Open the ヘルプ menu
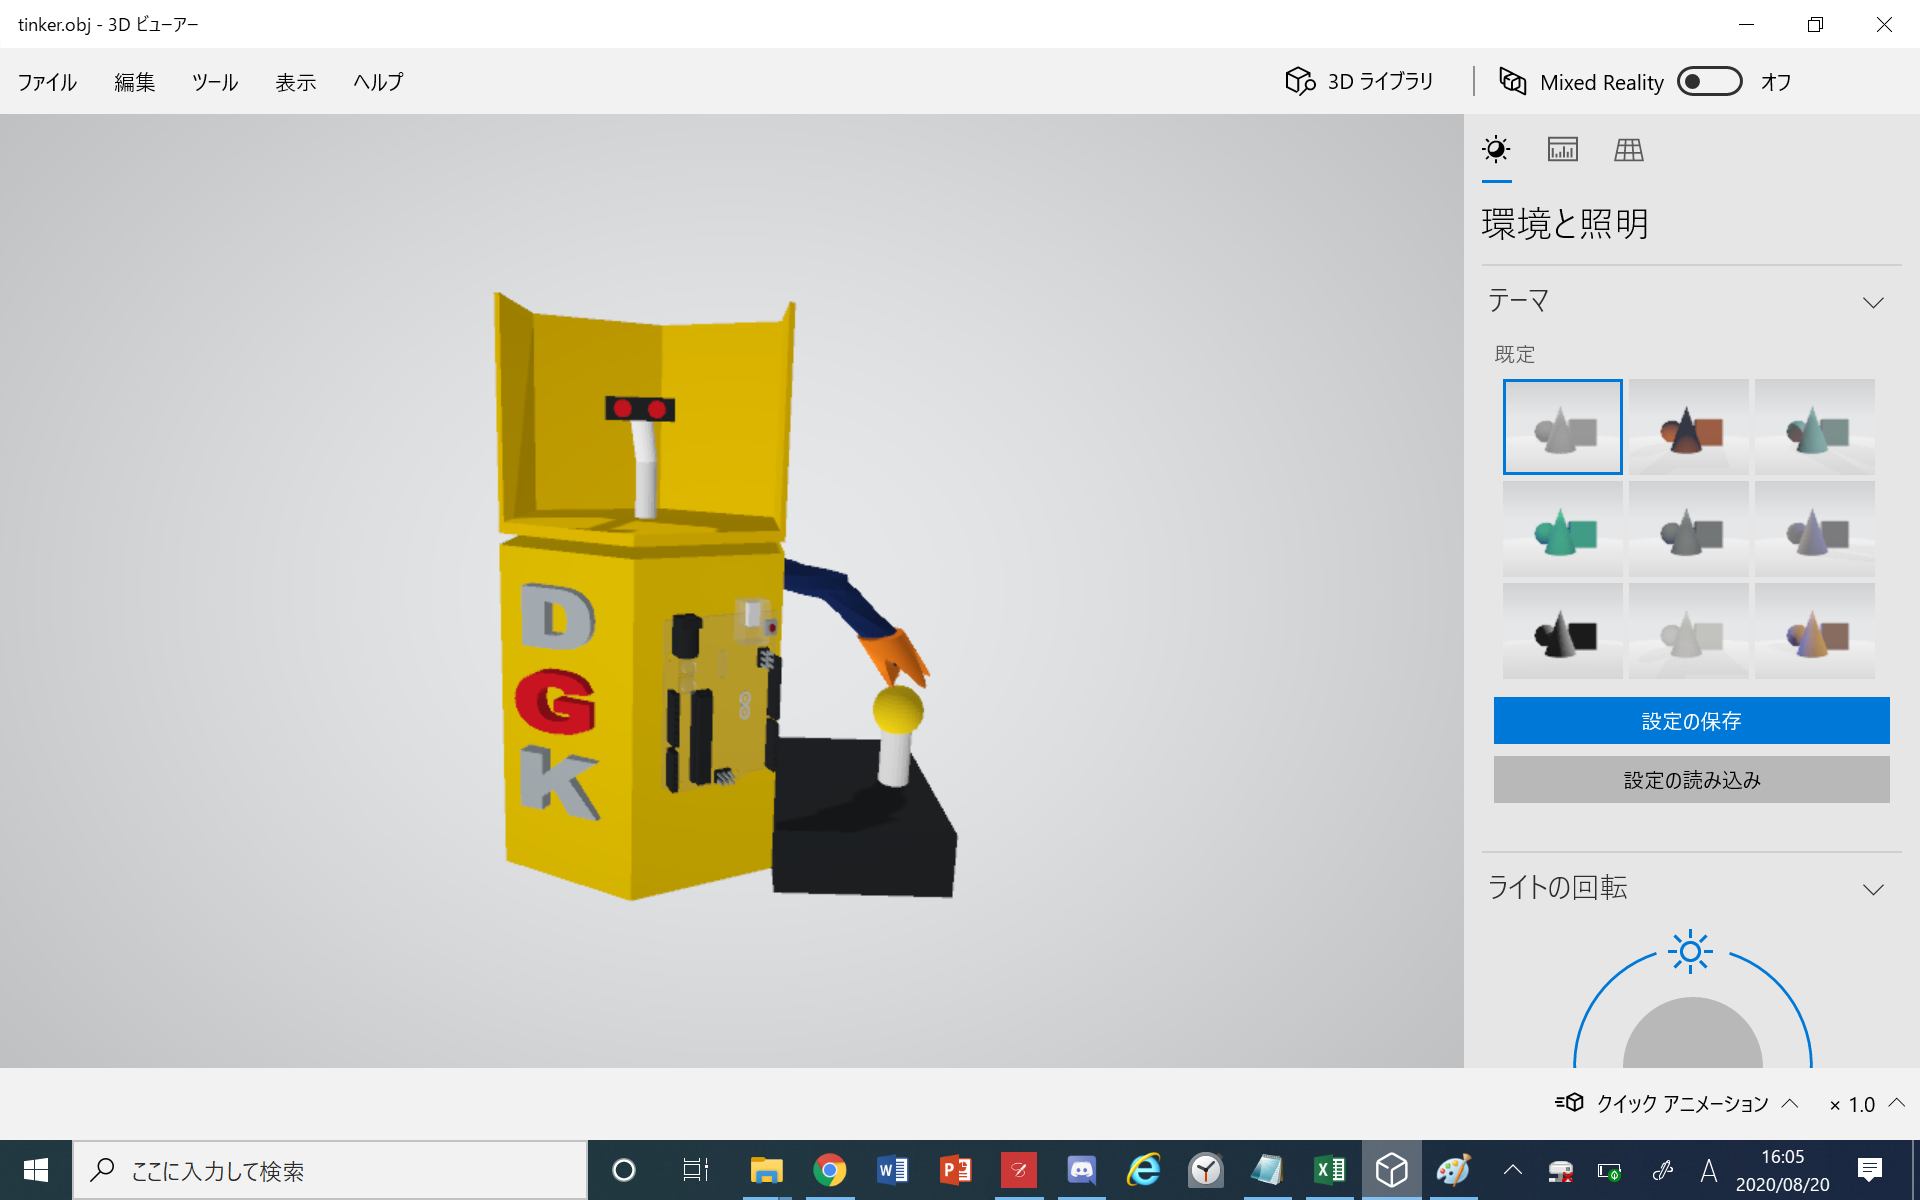This screenshot has width=1920, height=1200. (378, 82)
